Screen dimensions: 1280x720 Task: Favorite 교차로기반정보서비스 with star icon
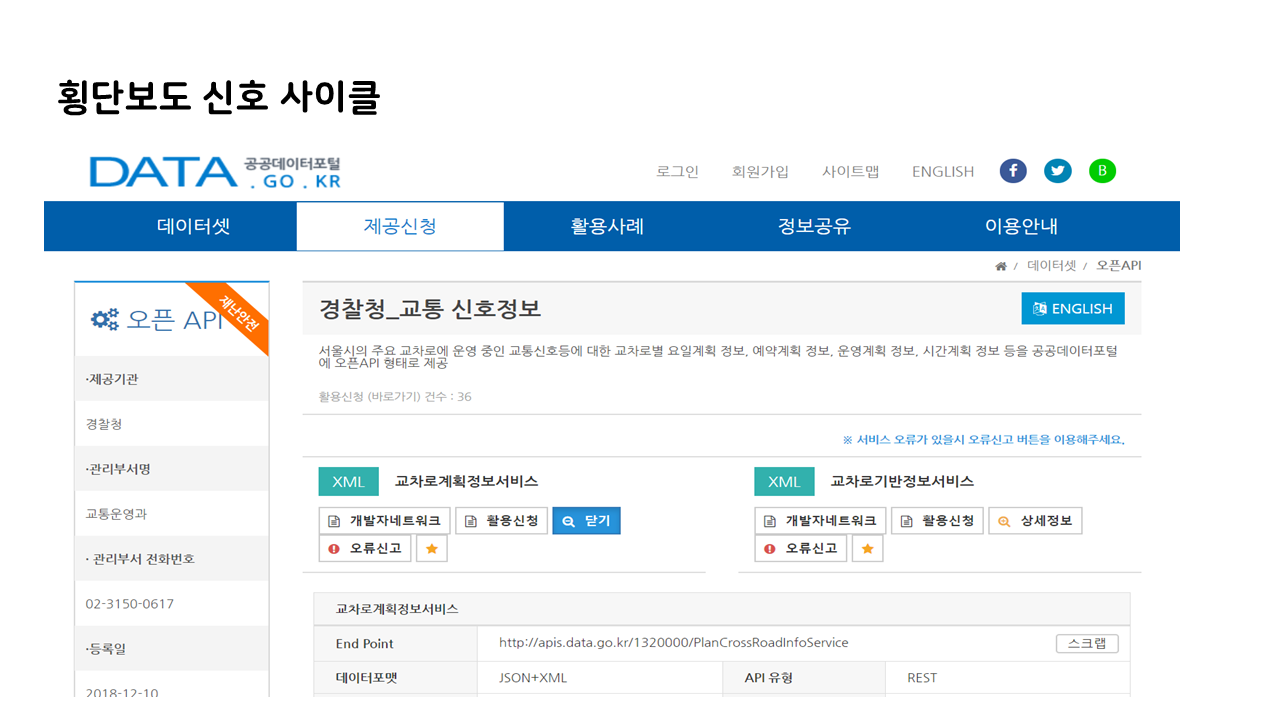click(x=868, y=549)
